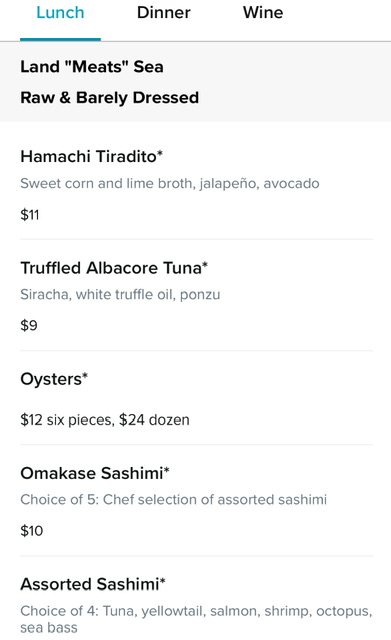Select the Raw & Barely Dressed heading

pyautogui.click(x=110, y=98)
